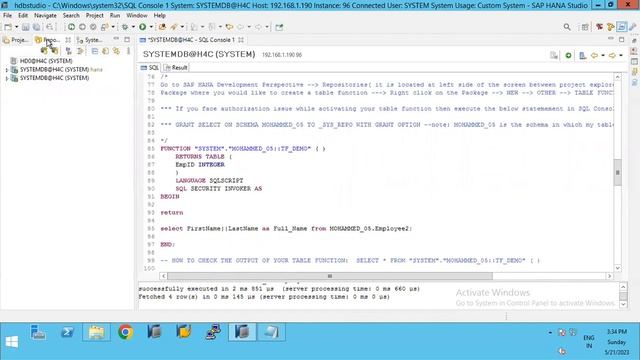Minimize the Repositories panel

[116, 39]
